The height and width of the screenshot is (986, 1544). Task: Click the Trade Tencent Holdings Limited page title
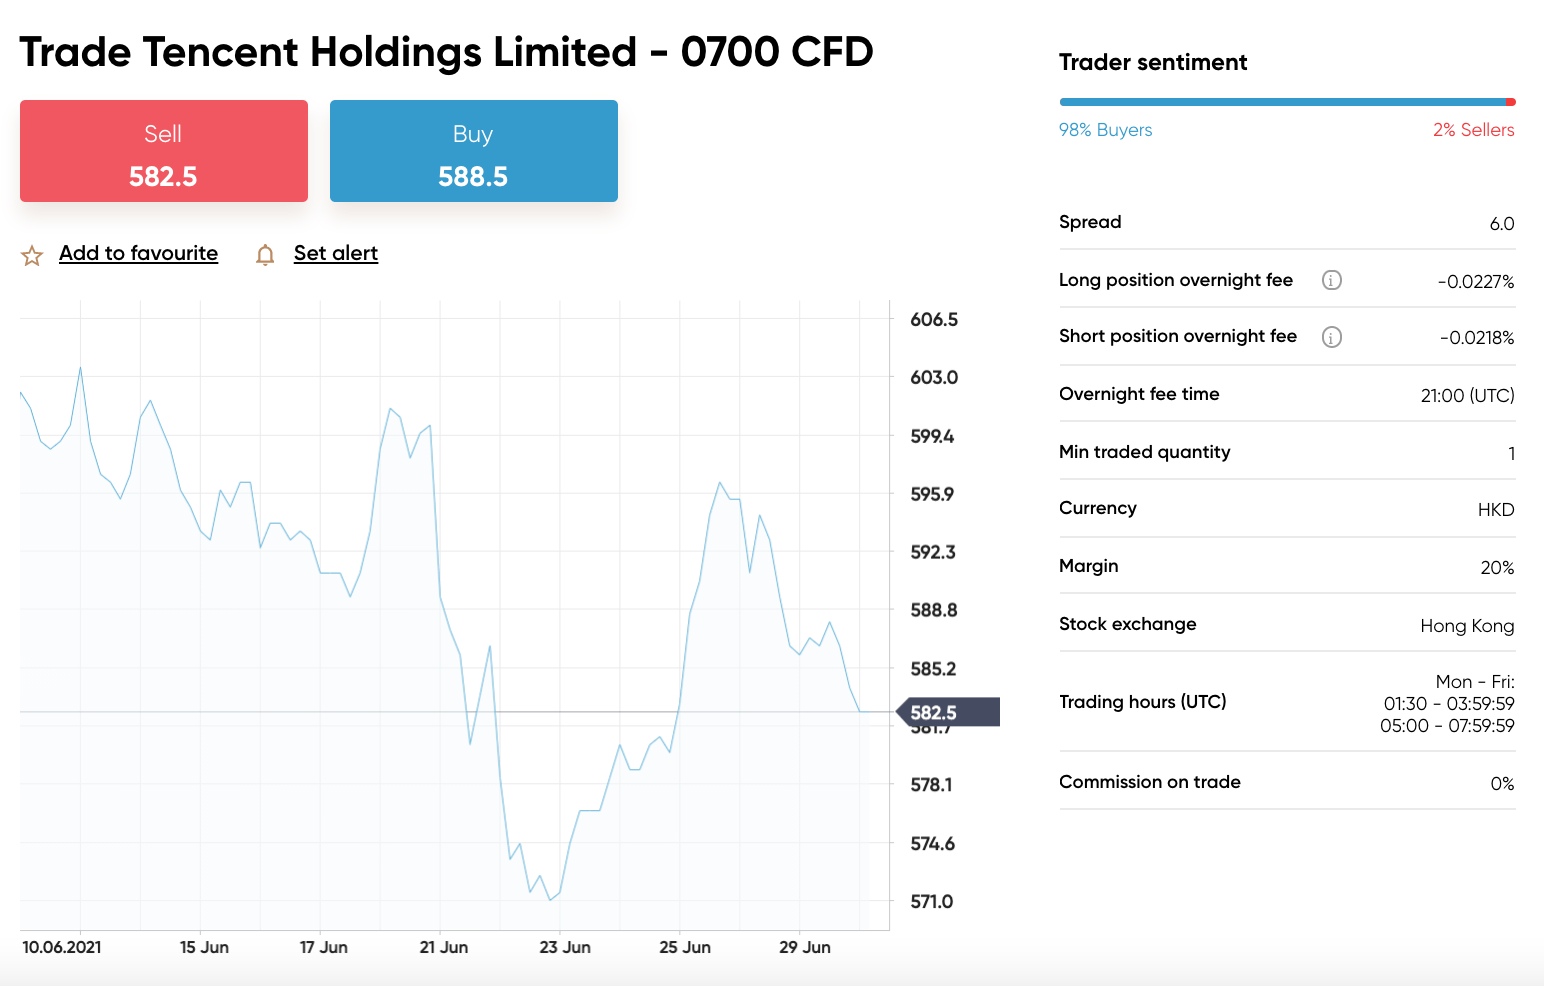coord(446,52)
